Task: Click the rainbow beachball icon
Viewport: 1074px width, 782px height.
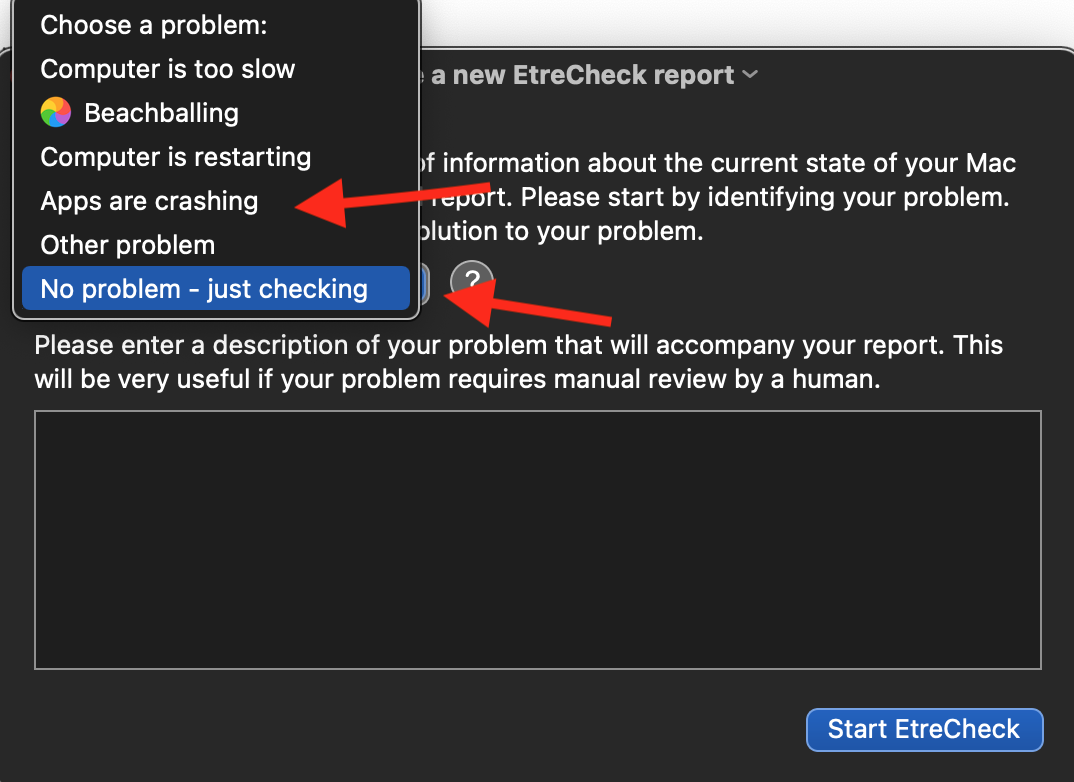Action: click(x=55, y=112)
